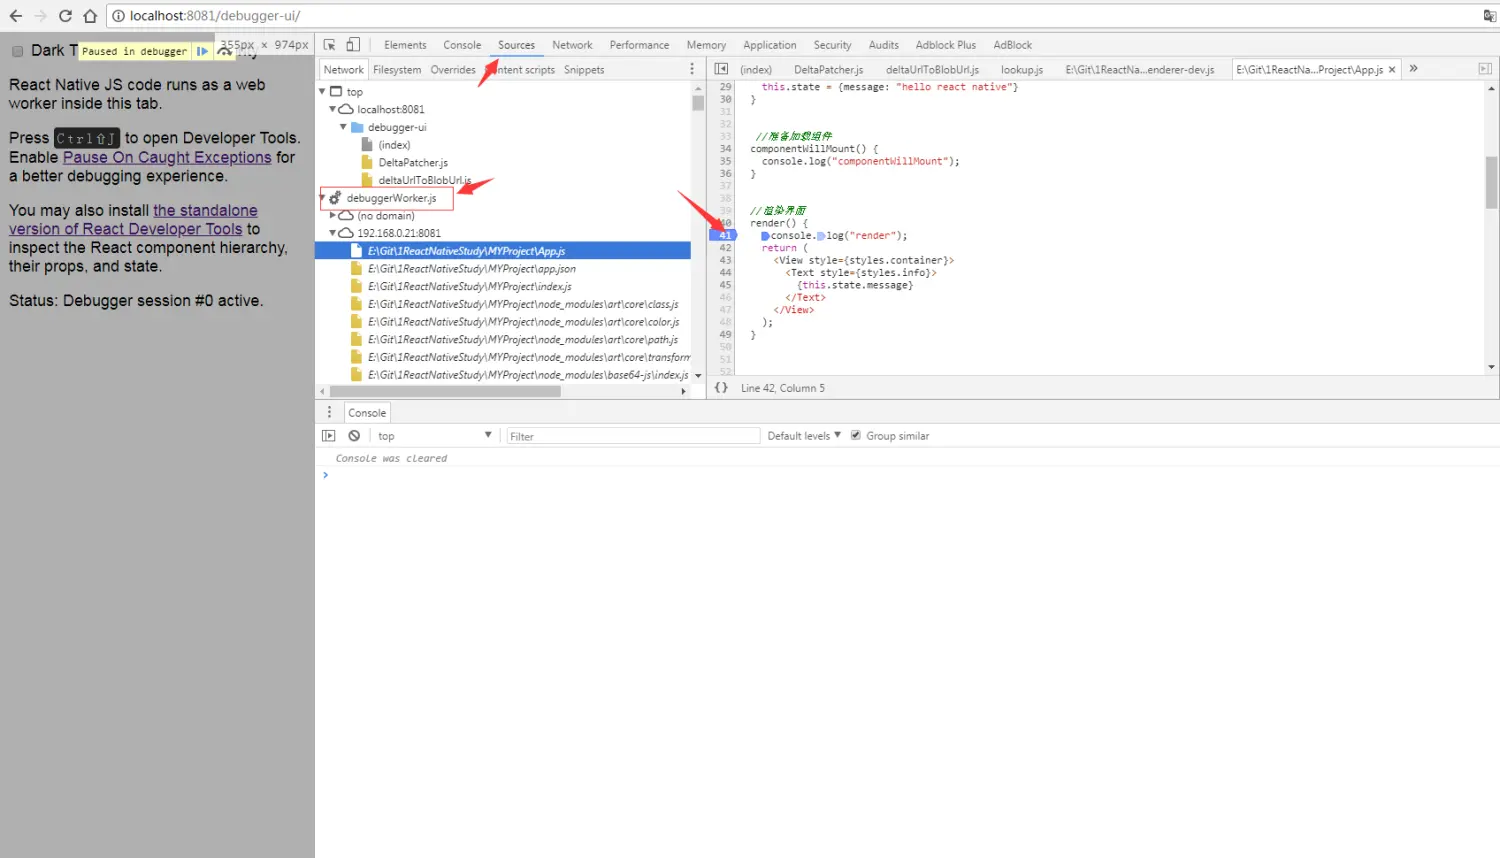Open Sources navigator more options menu
Image resolution: width=1500 pixels, height=858 pixels.
pyautogui.click(x=692, y=69)
